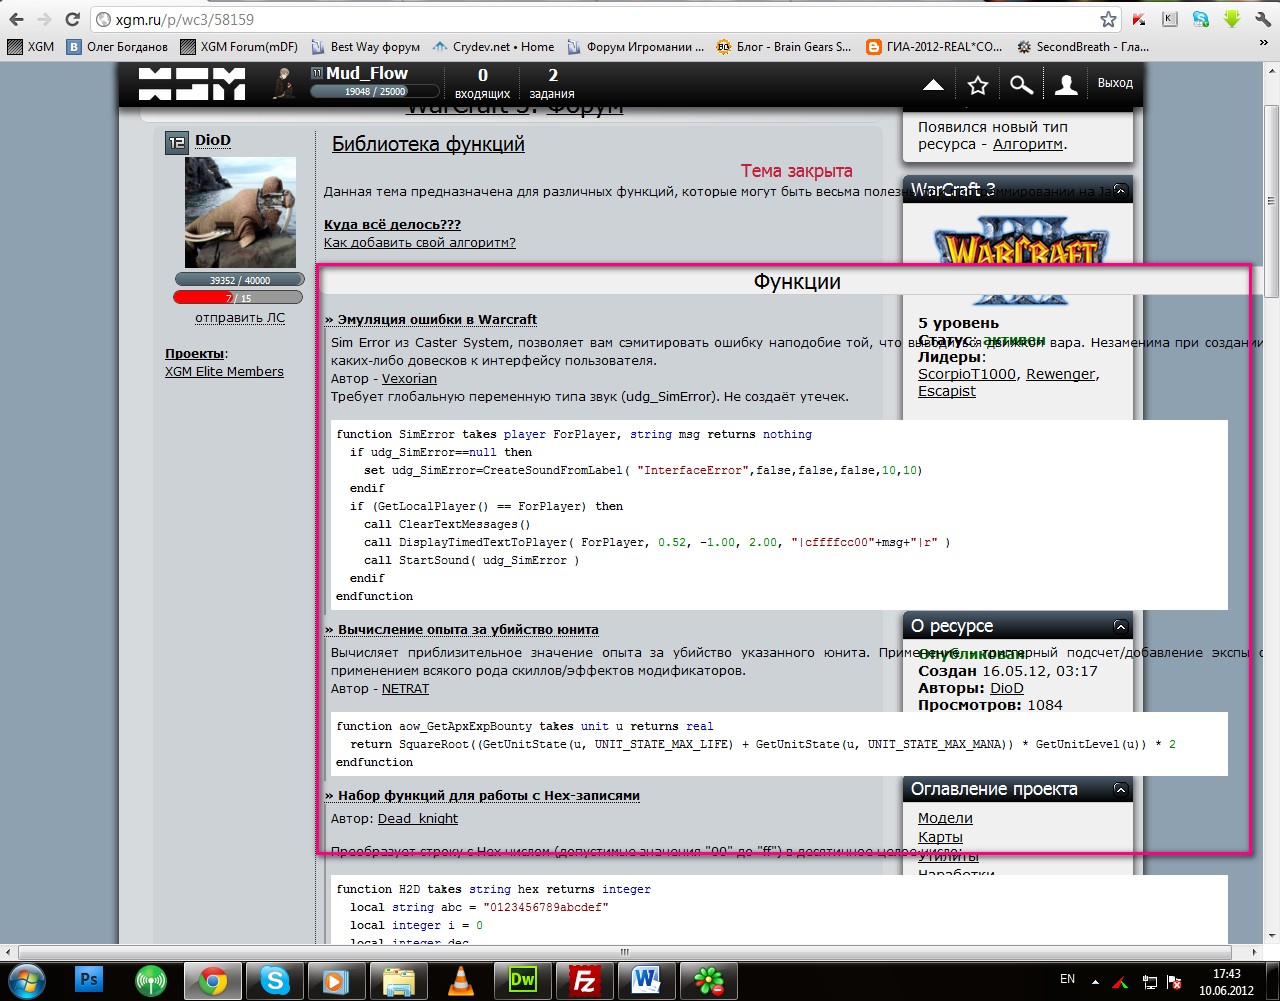Viewport: 1280px width, 1001px height.
Task: Open the 'входящих' inbox counter
Action: (x=483, y=84)
